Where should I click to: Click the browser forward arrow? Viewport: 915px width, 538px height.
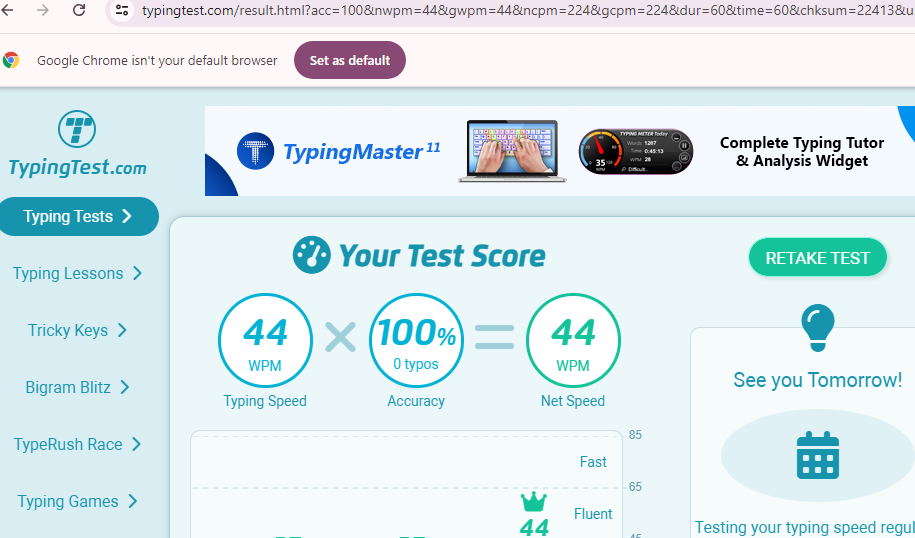coord(43,9)
